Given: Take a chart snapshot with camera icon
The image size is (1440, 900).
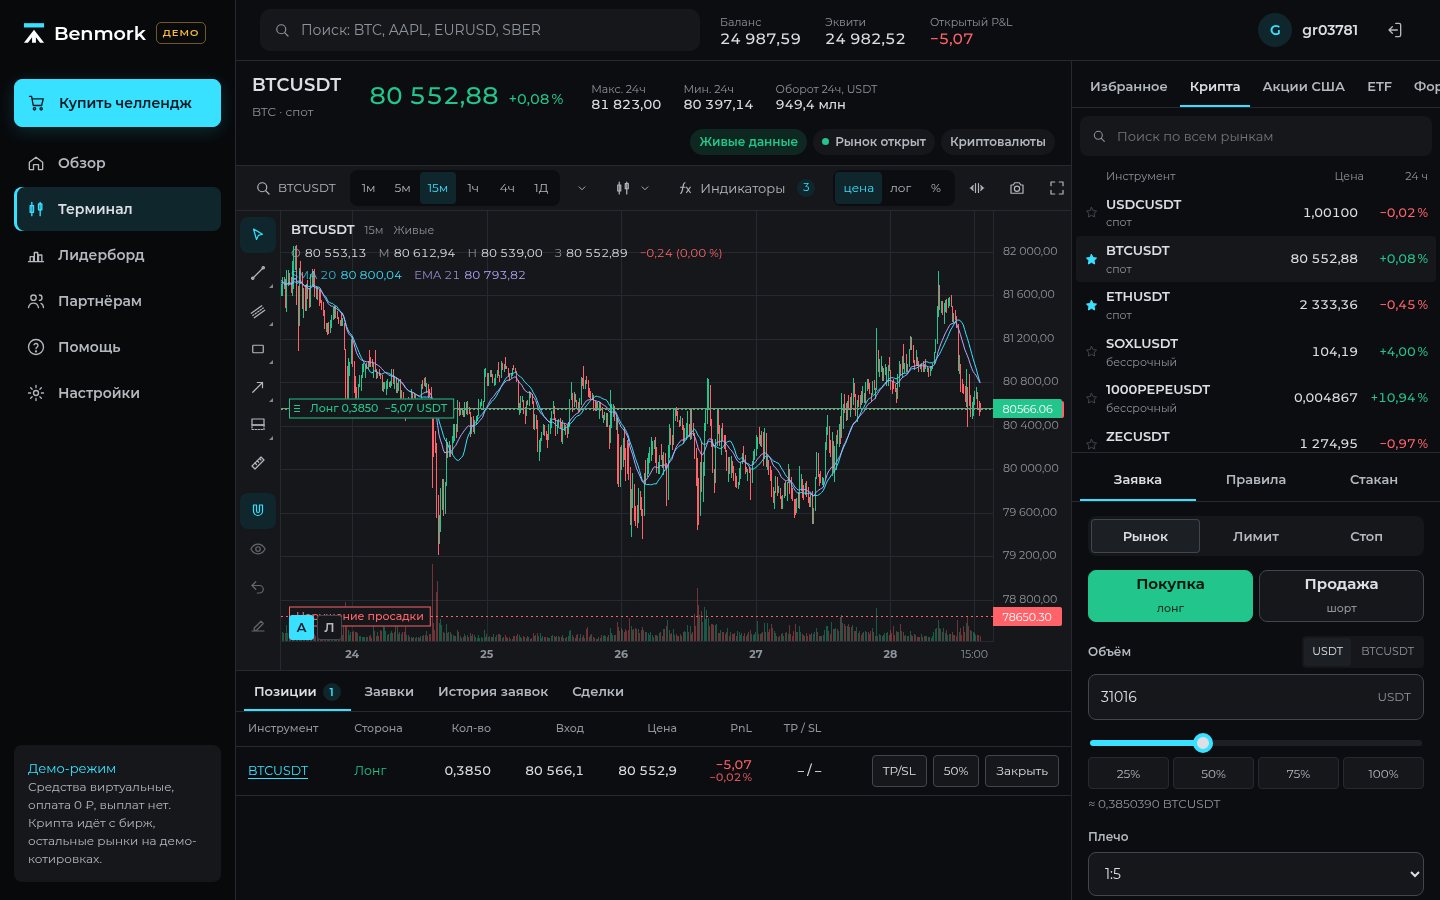Looking at the screenshot, I should point(1017,188).
